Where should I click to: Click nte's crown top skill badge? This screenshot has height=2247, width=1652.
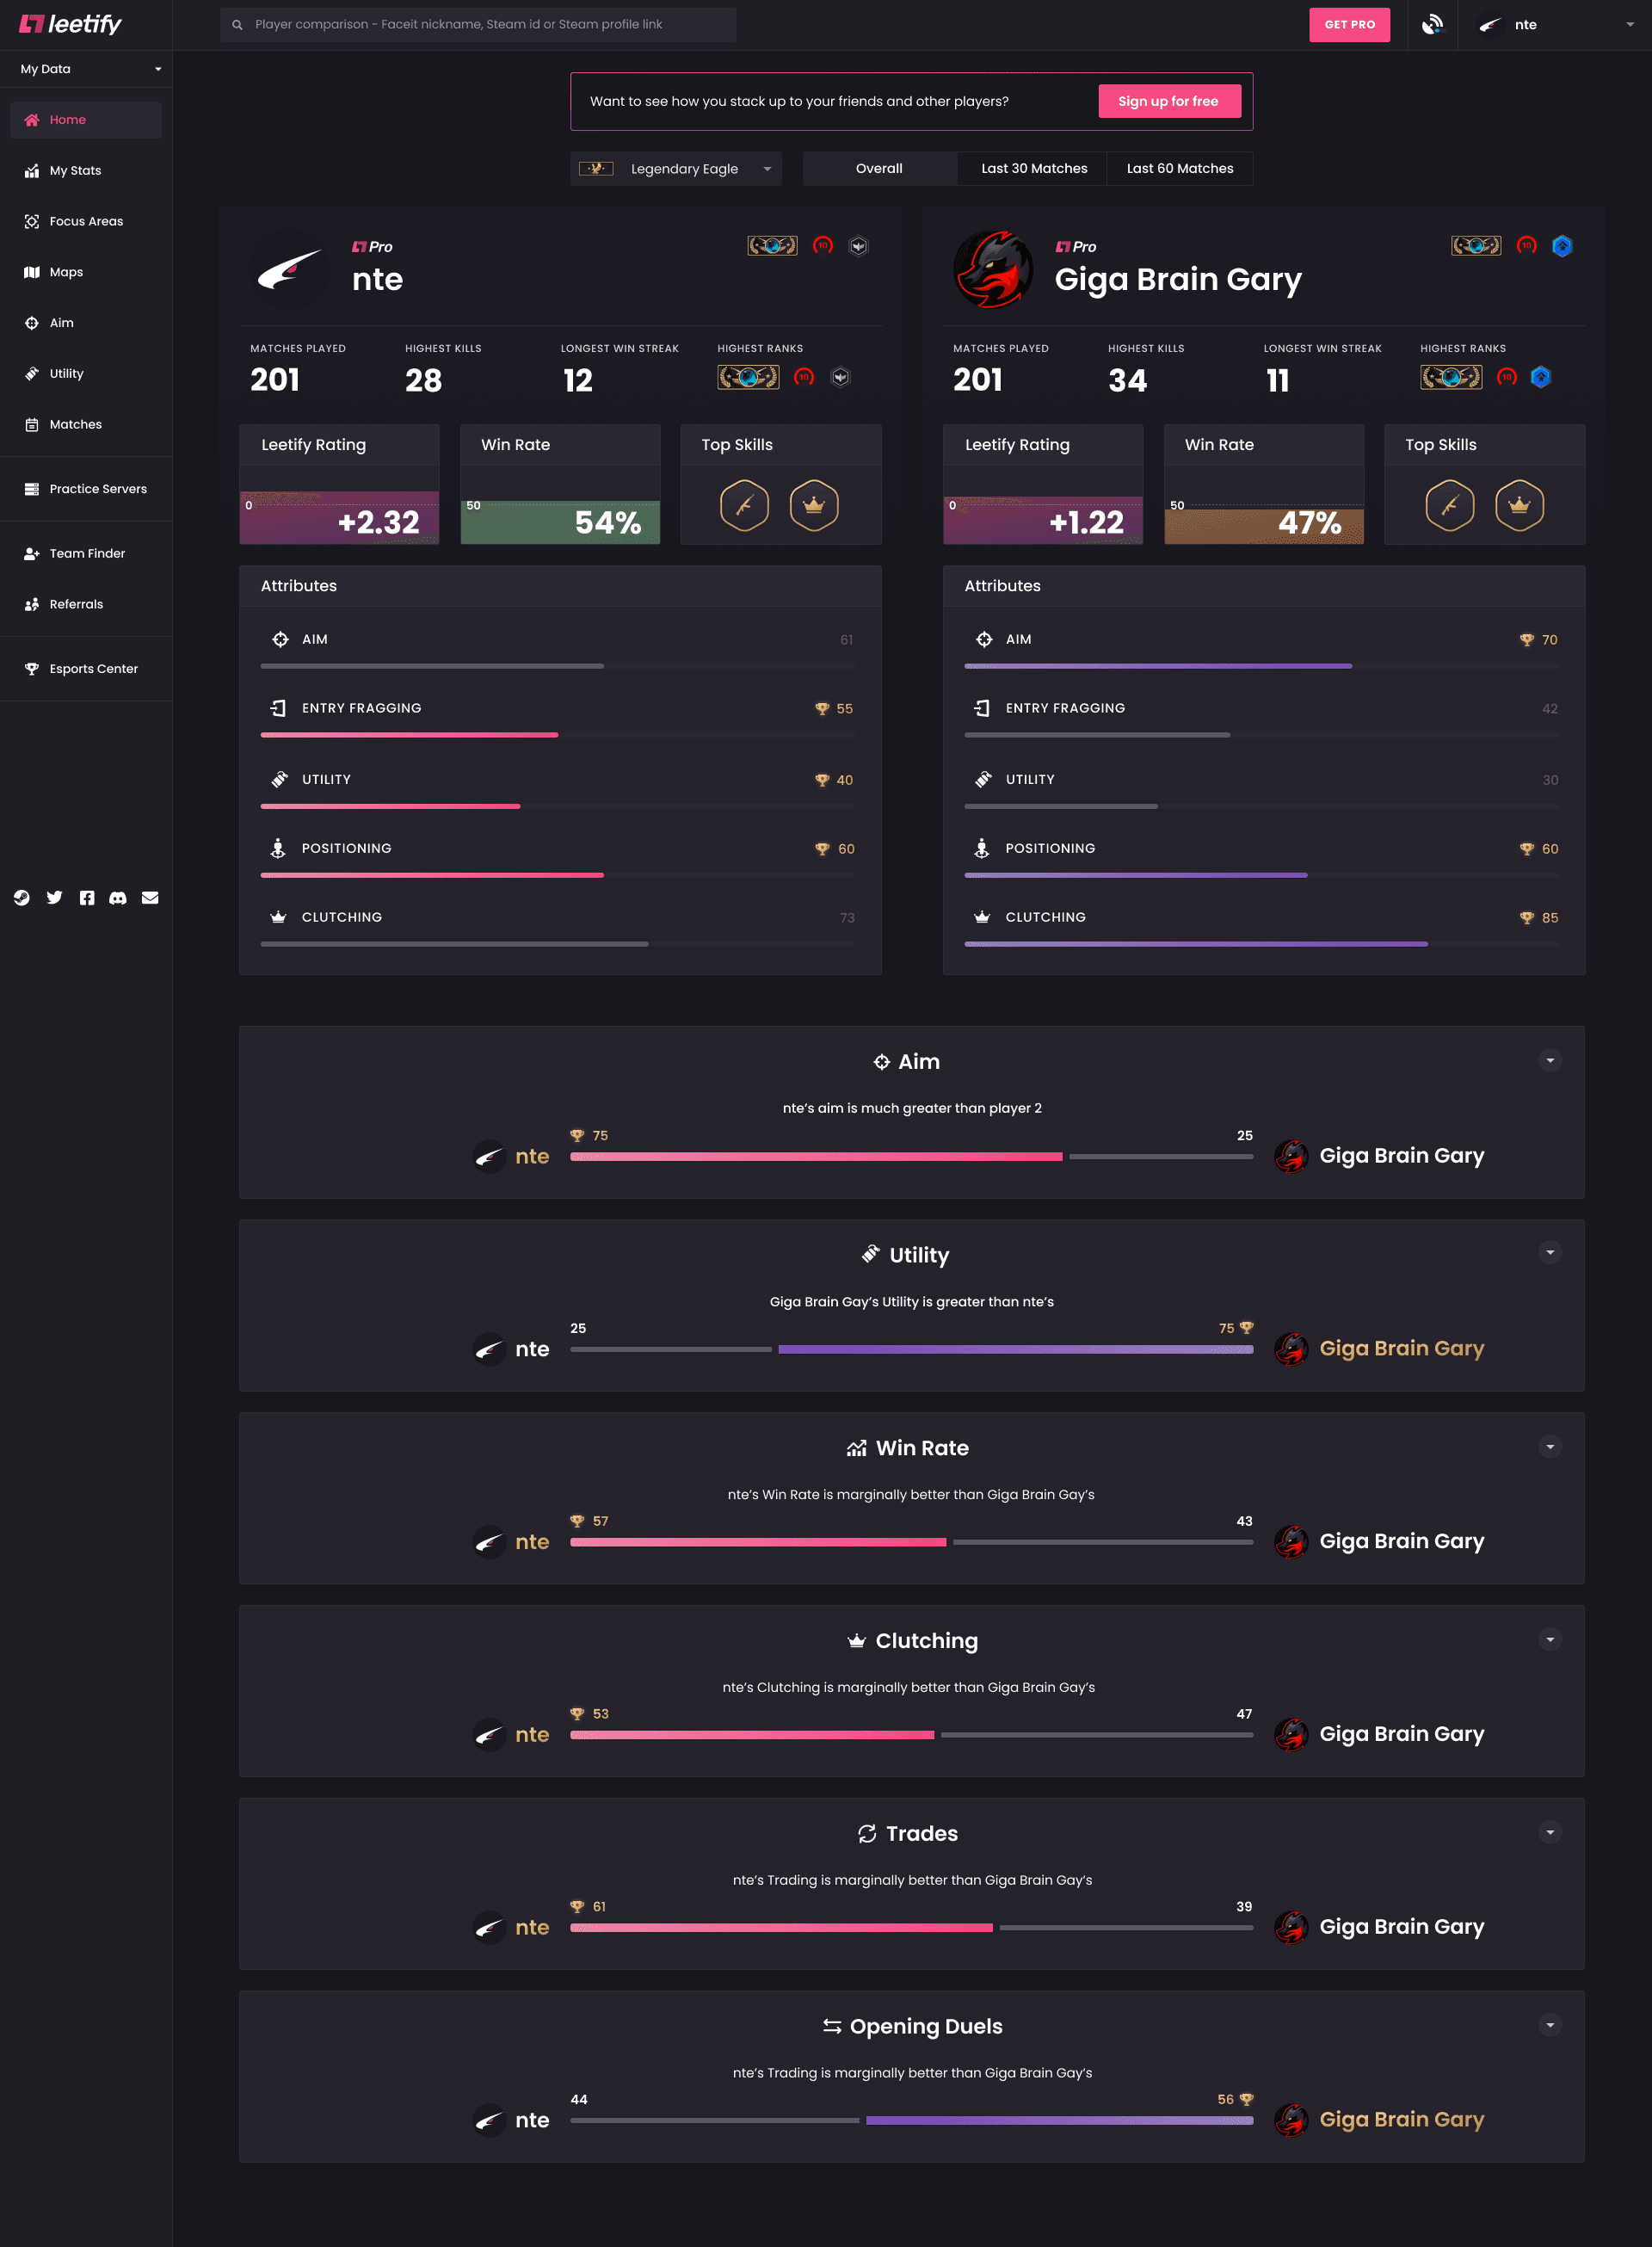click(814, 505)
